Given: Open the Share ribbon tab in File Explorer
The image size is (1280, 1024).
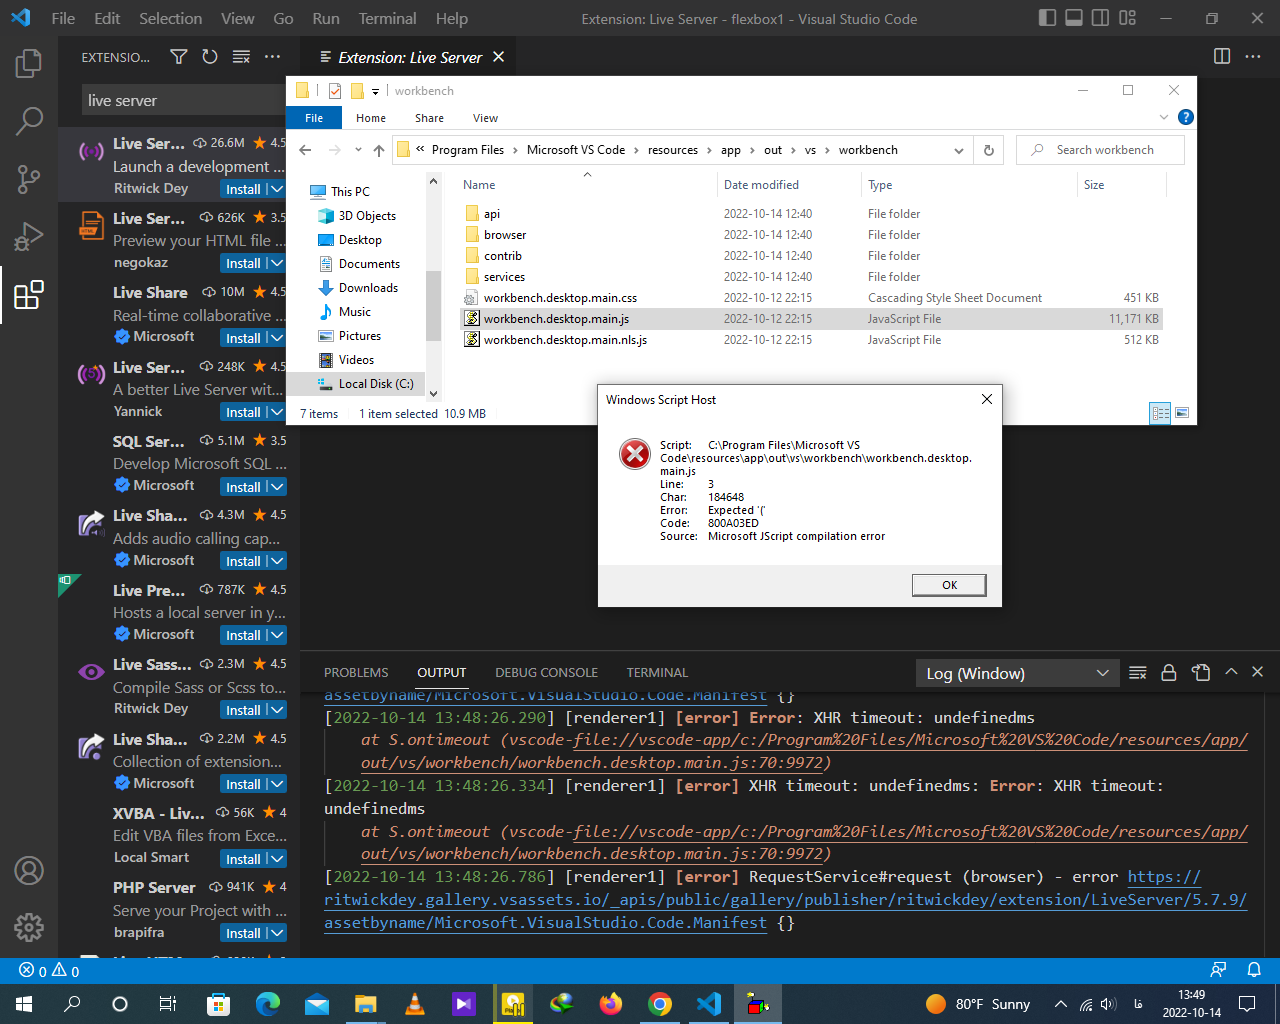Looking at the screenshot, I should click(x=429, y=118).
